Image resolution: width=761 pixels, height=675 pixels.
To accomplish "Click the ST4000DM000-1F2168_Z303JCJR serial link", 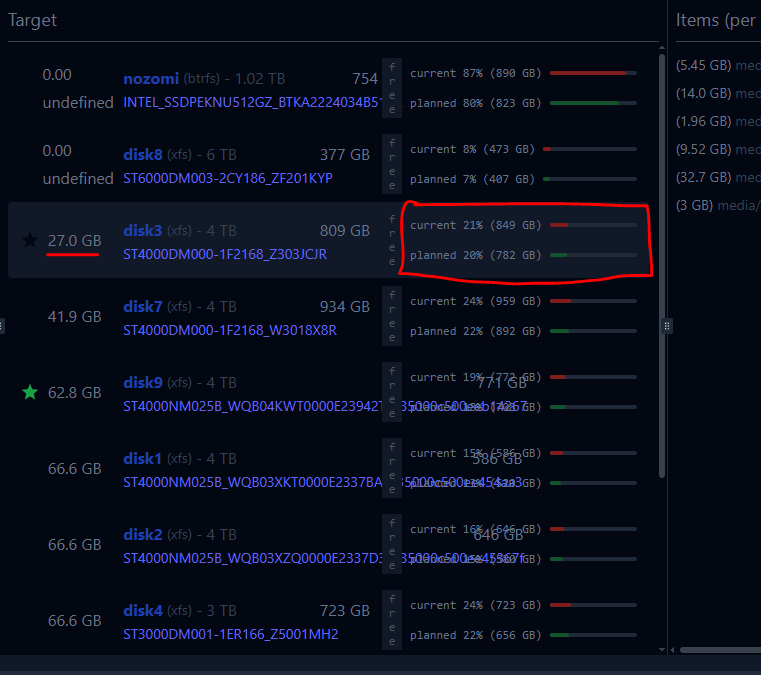I will (225, 254).
